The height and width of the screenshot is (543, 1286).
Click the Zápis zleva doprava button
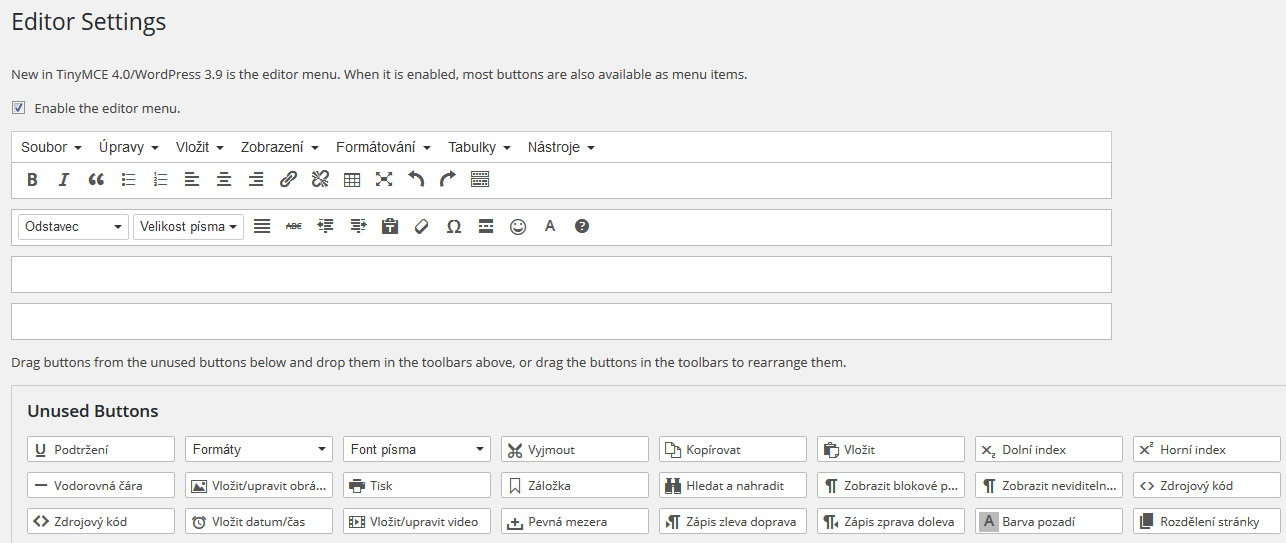tap(733, 522)
